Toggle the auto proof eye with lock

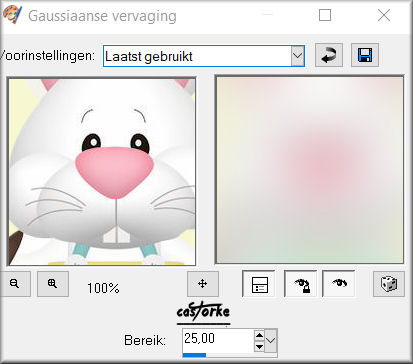coord(301,284)
